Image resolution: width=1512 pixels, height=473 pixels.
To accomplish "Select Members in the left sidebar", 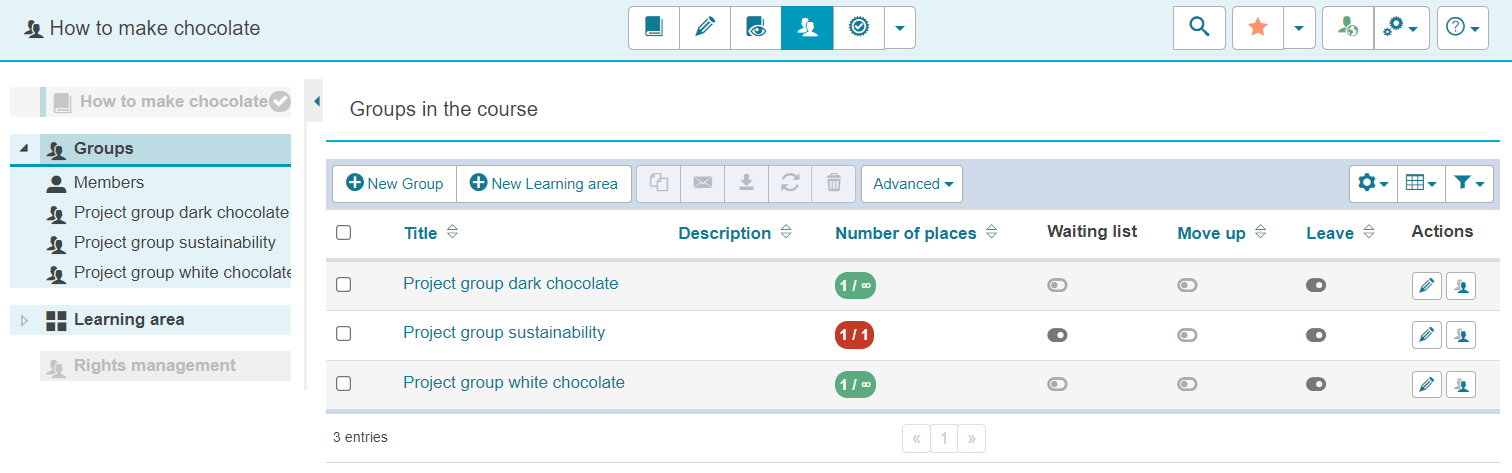I will click(x=108, y=183).
